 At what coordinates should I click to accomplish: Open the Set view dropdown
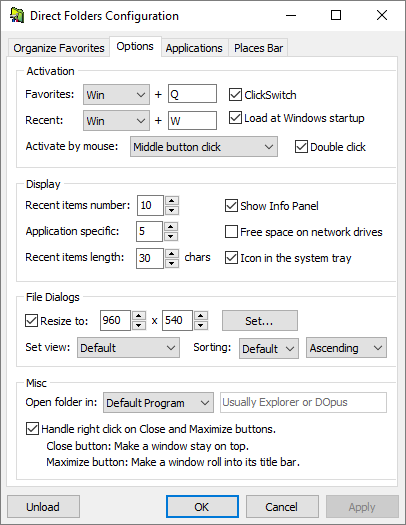coord(128,348)
